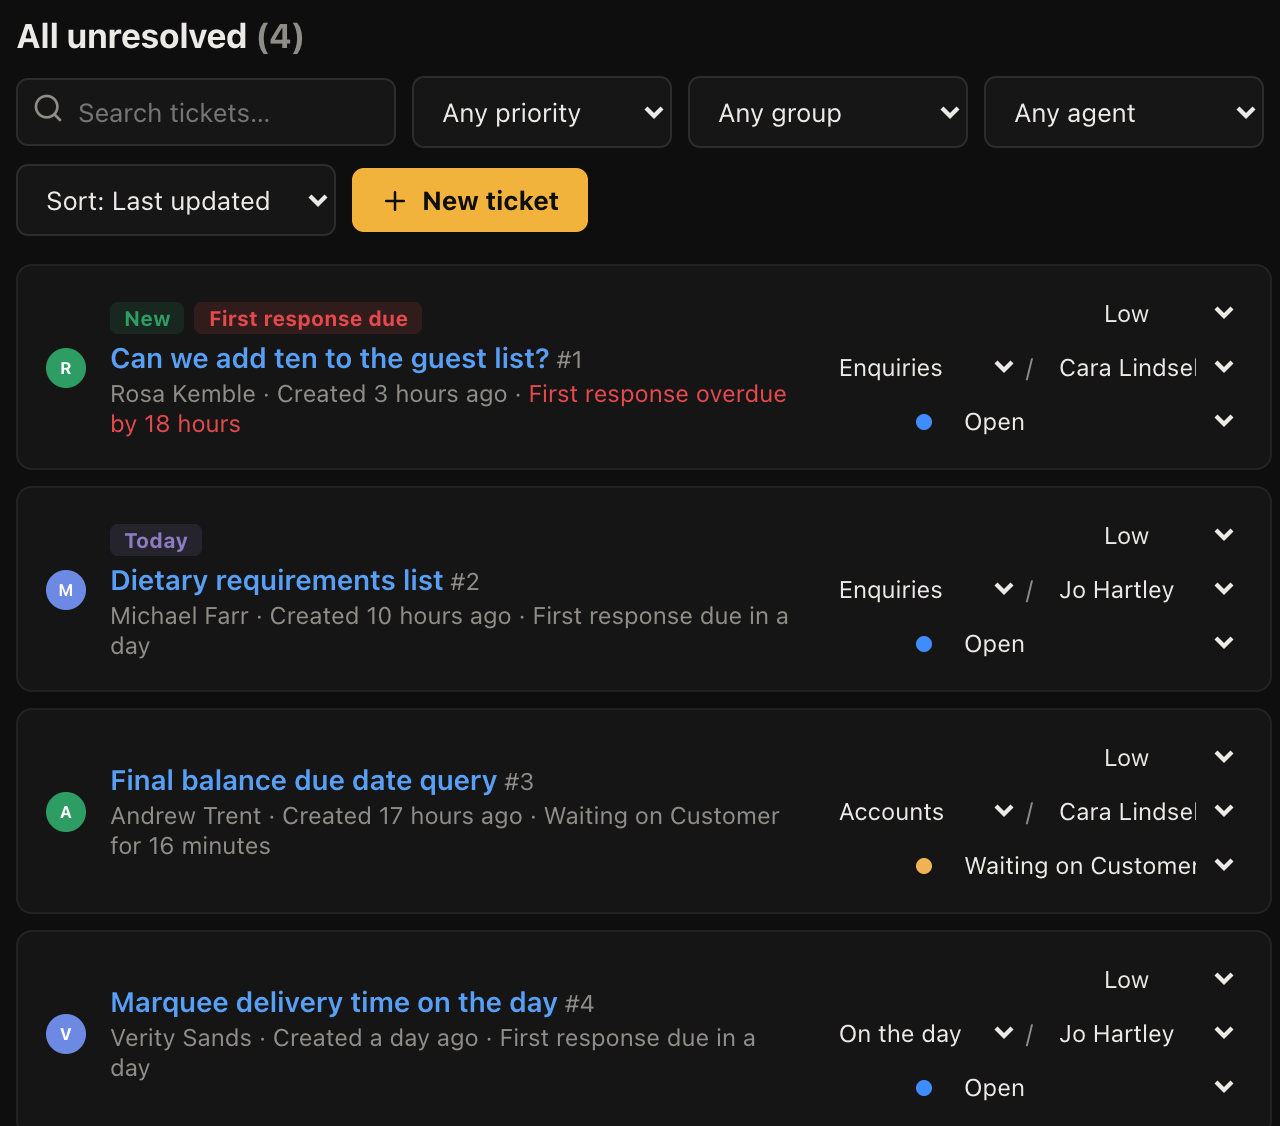Viewport: 1280px width, 1126px height.
Task: Focus the Search tickets input field
Action: [x=206, y=112]
